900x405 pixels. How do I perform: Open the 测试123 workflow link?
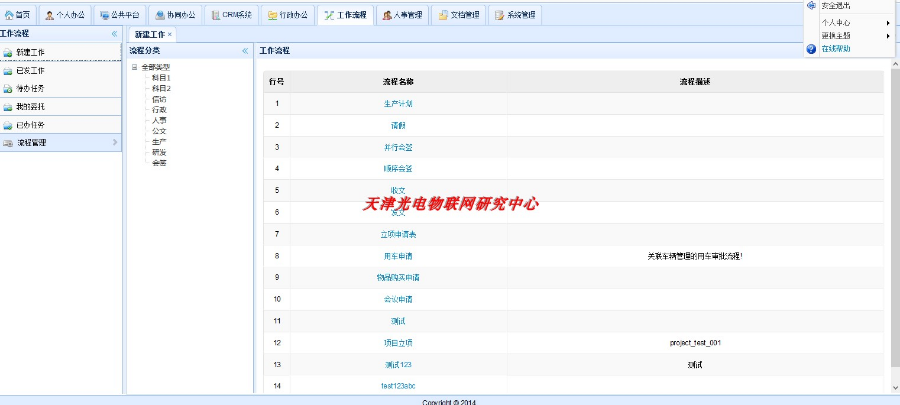(398, 365)
